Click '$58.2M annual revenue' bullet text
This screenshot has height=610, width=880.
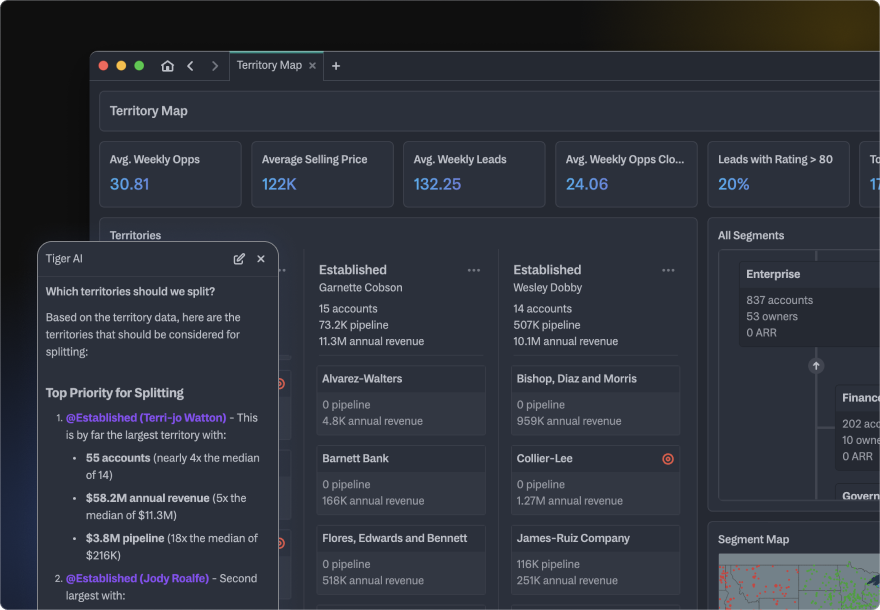148,498
